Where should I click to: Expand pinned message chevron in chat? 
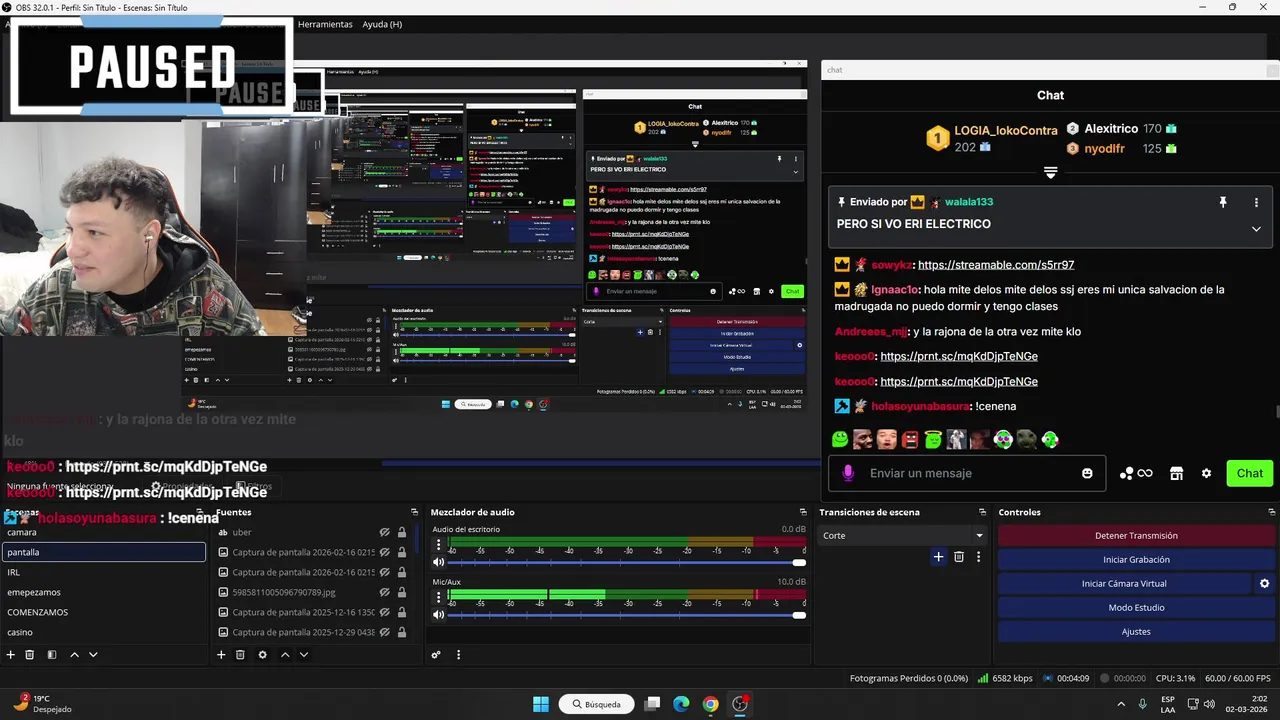(1256, 228)
